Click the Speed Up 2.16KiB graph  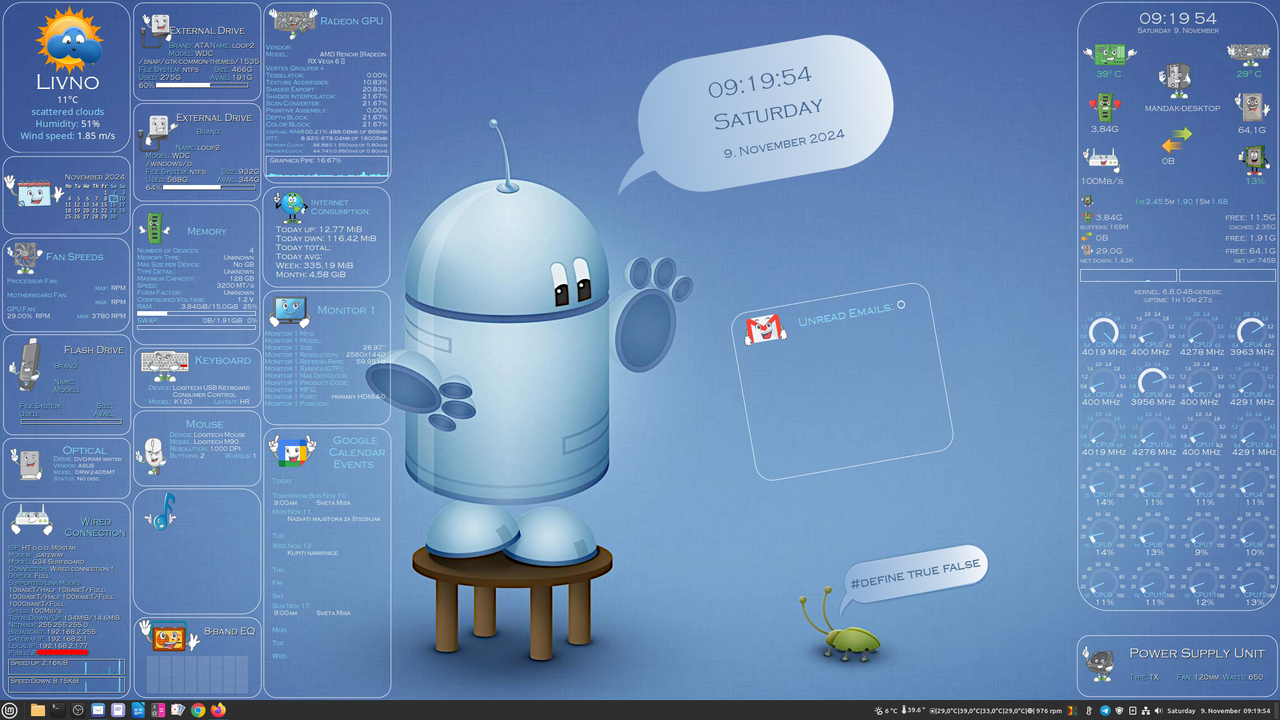click(x=67, y=667)
